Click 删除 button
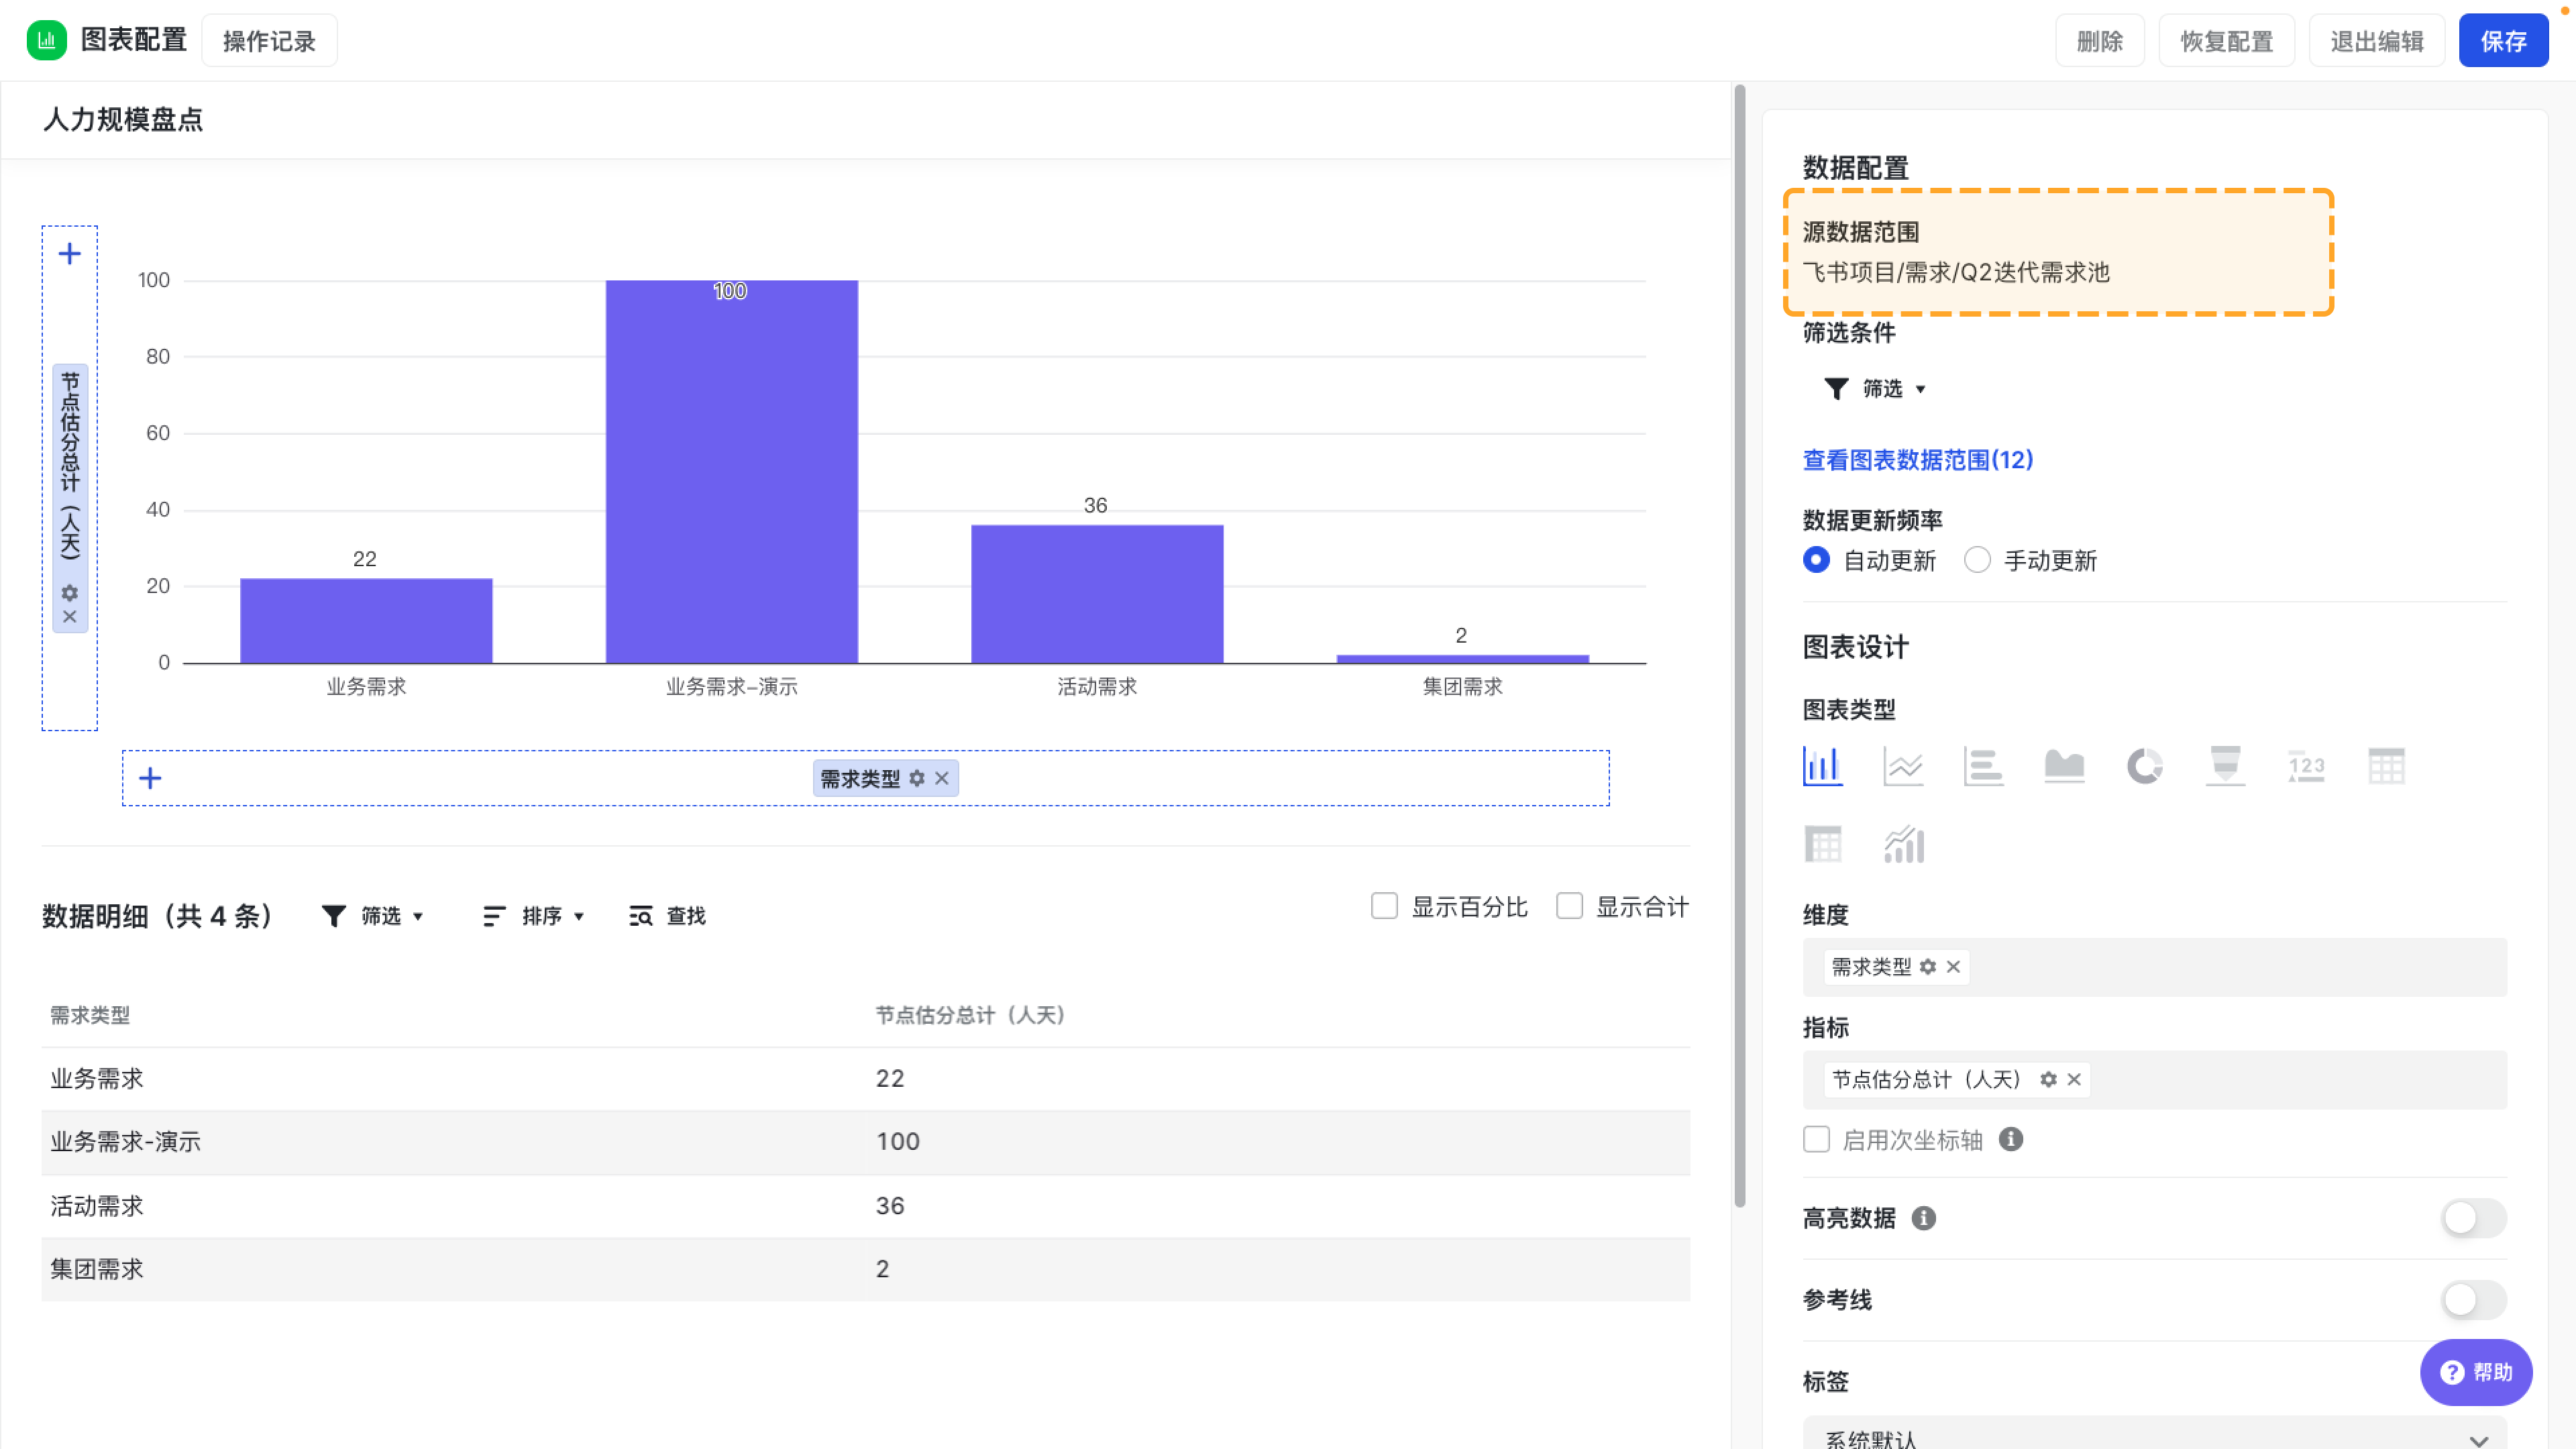The image size is (2576, 1449). [x=2100, y=41]
